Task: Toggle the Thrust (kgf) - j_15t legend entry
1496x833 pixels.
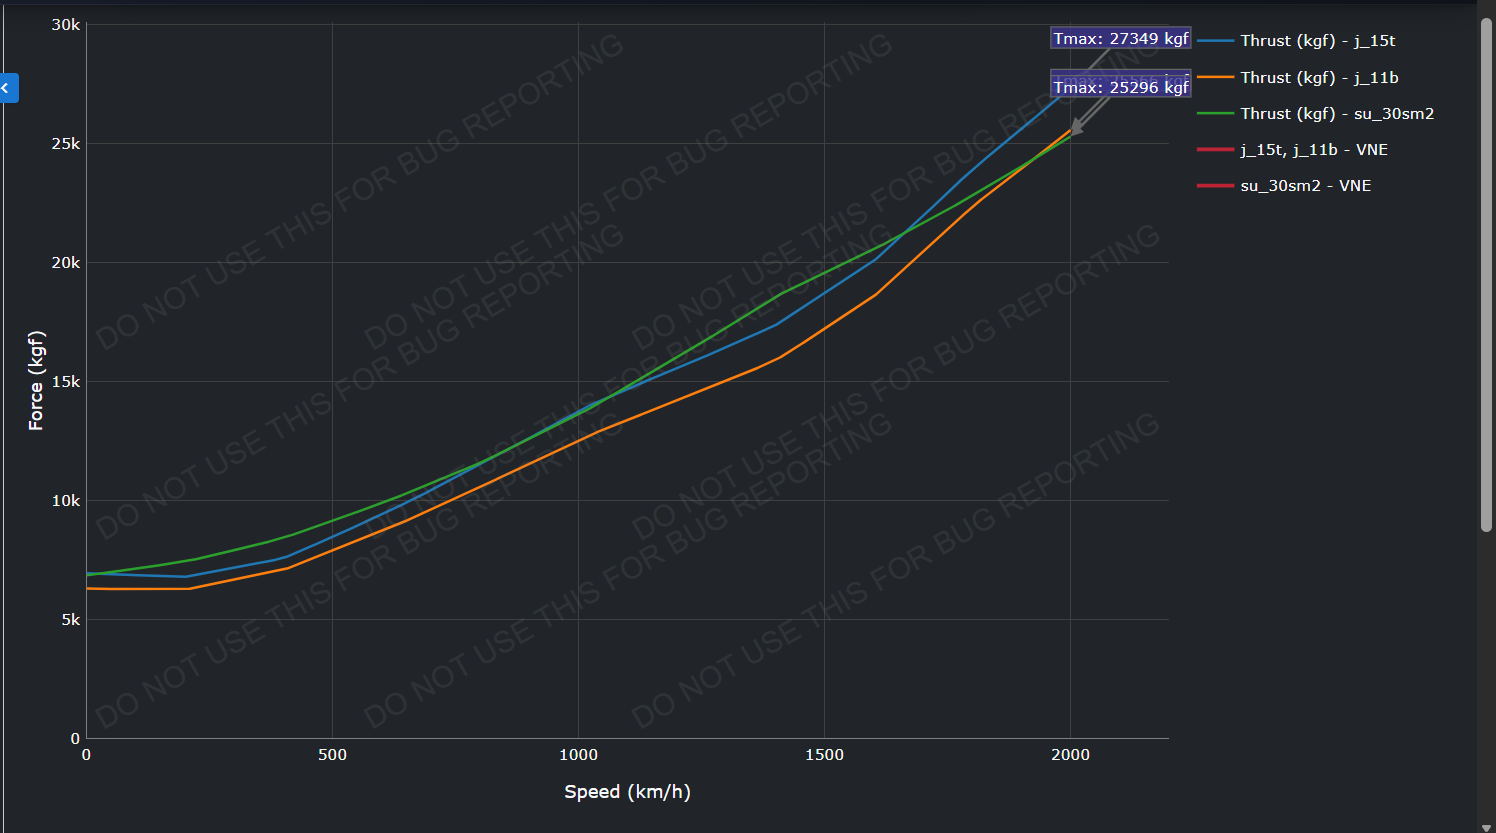Action: point(1317,41)
